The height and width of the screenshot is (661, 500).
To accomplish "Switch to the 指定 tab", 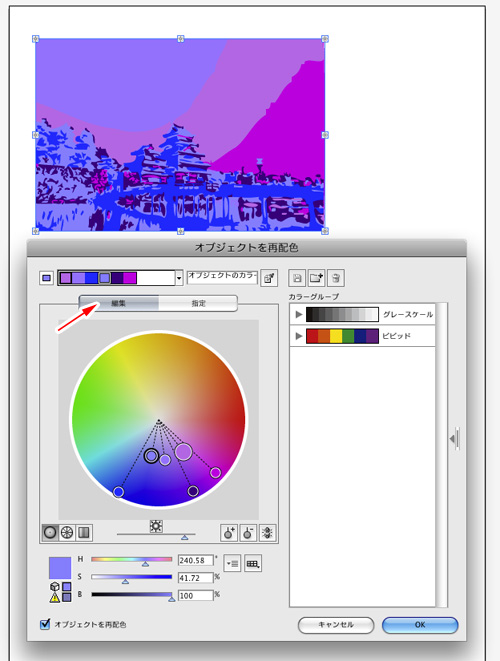I will pos(198,303).
